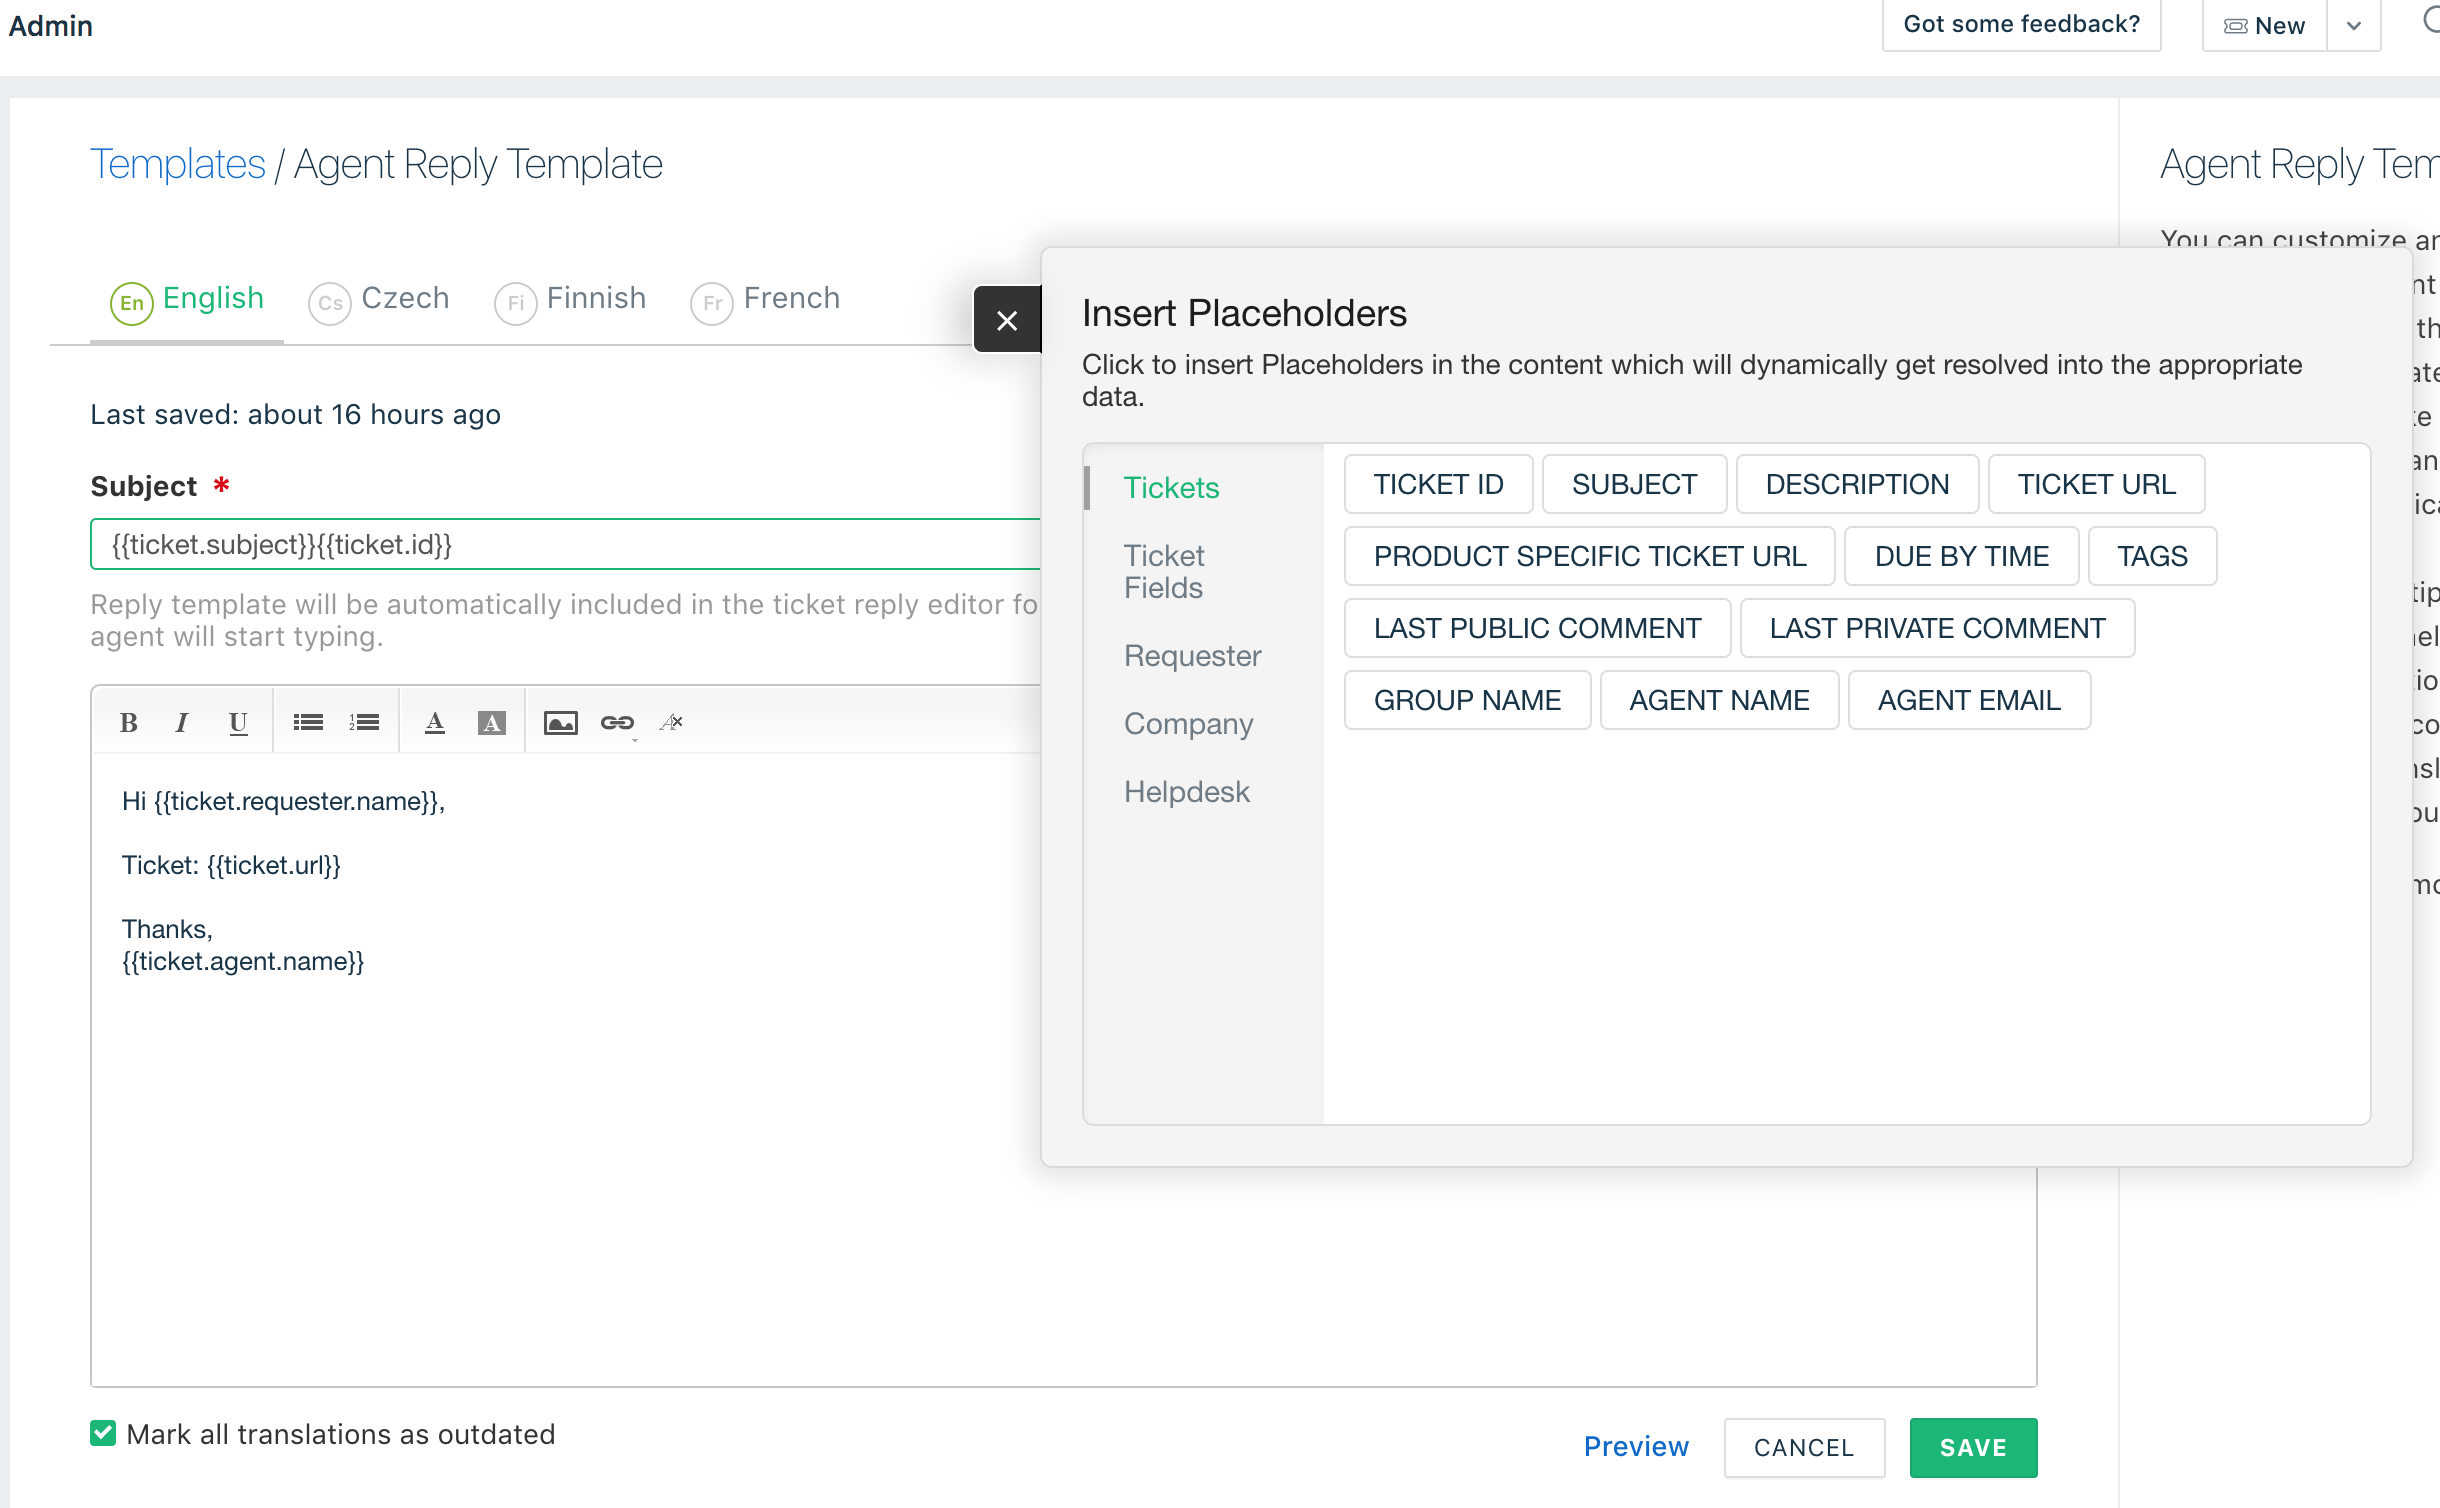This screenshot has height=1508, width=2440.
Task: Click the insert link icon
Action: tap(617, 722)
